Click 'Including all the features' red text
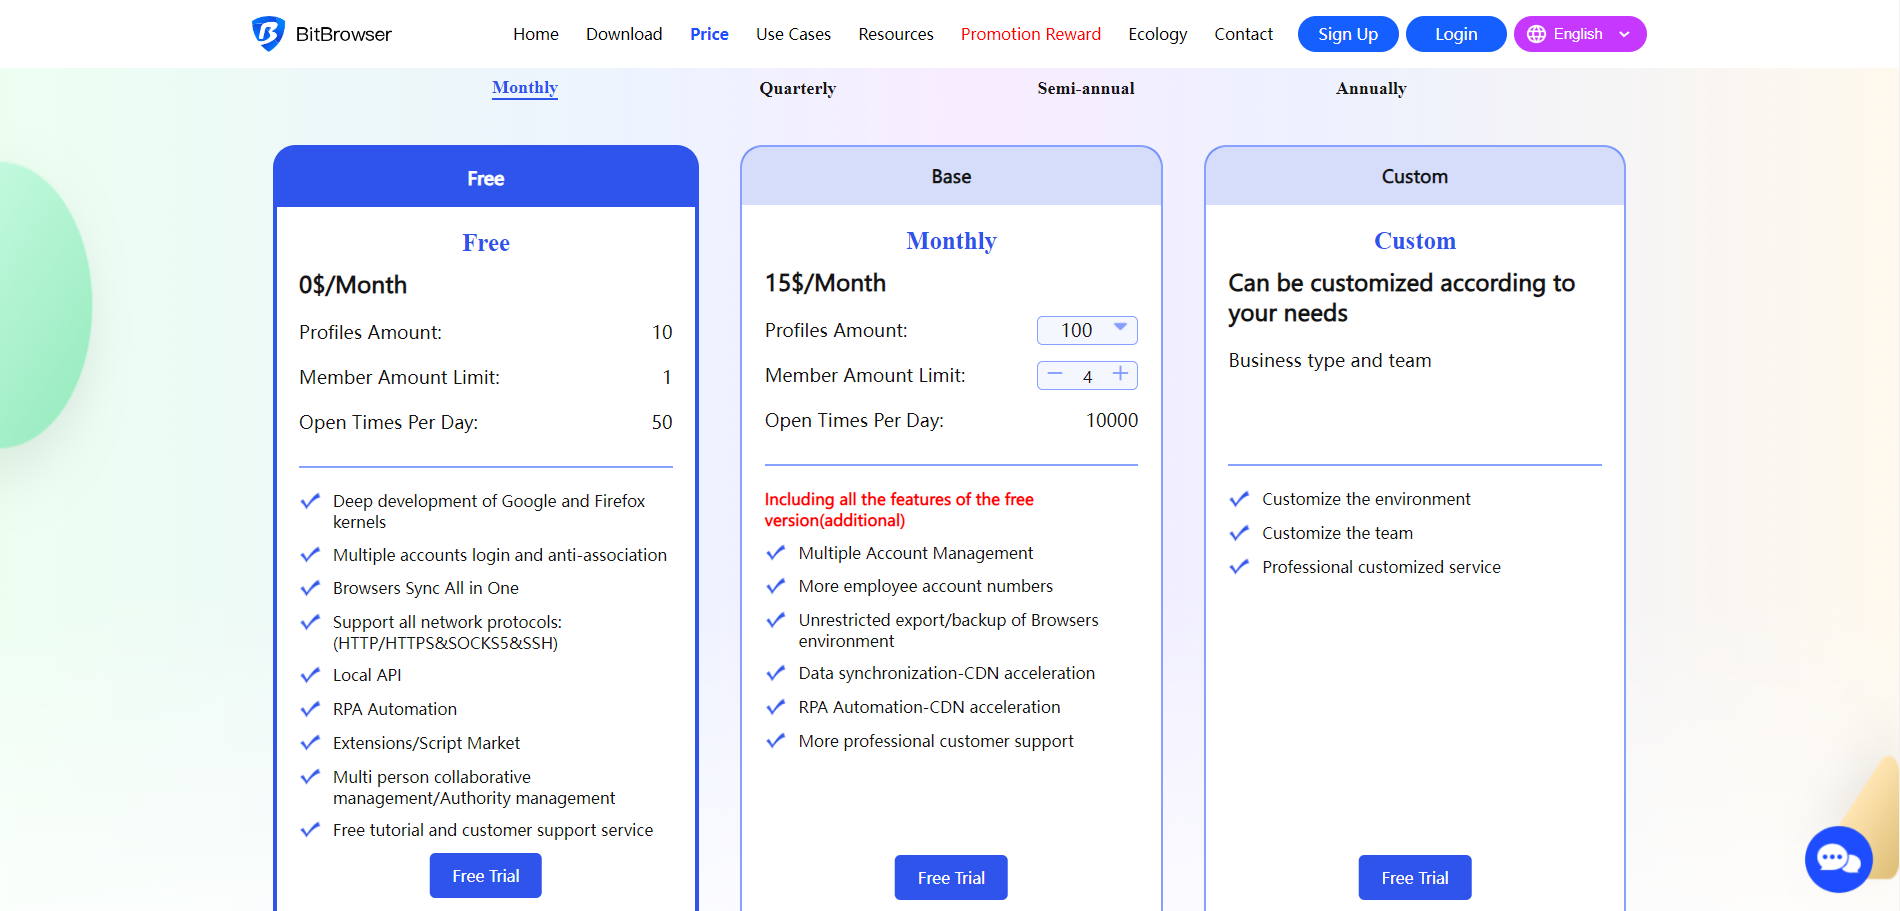The height and width of the screenshot is (911, 1900). point(899,509)
